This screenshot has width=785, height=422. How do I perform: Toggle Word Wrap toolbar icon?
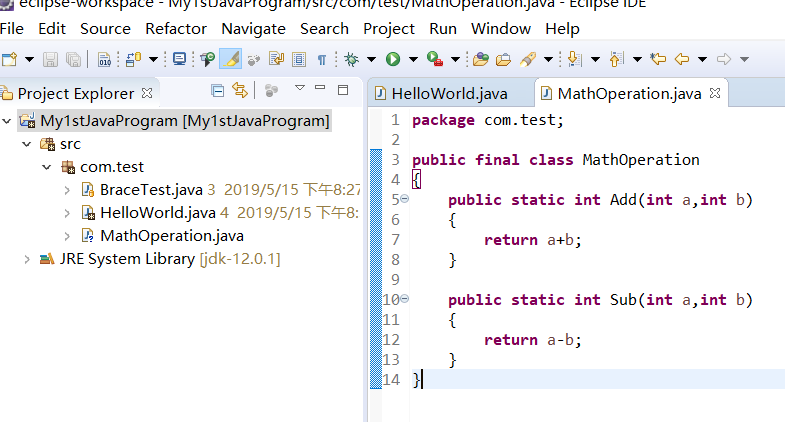[x=276, y=59]
